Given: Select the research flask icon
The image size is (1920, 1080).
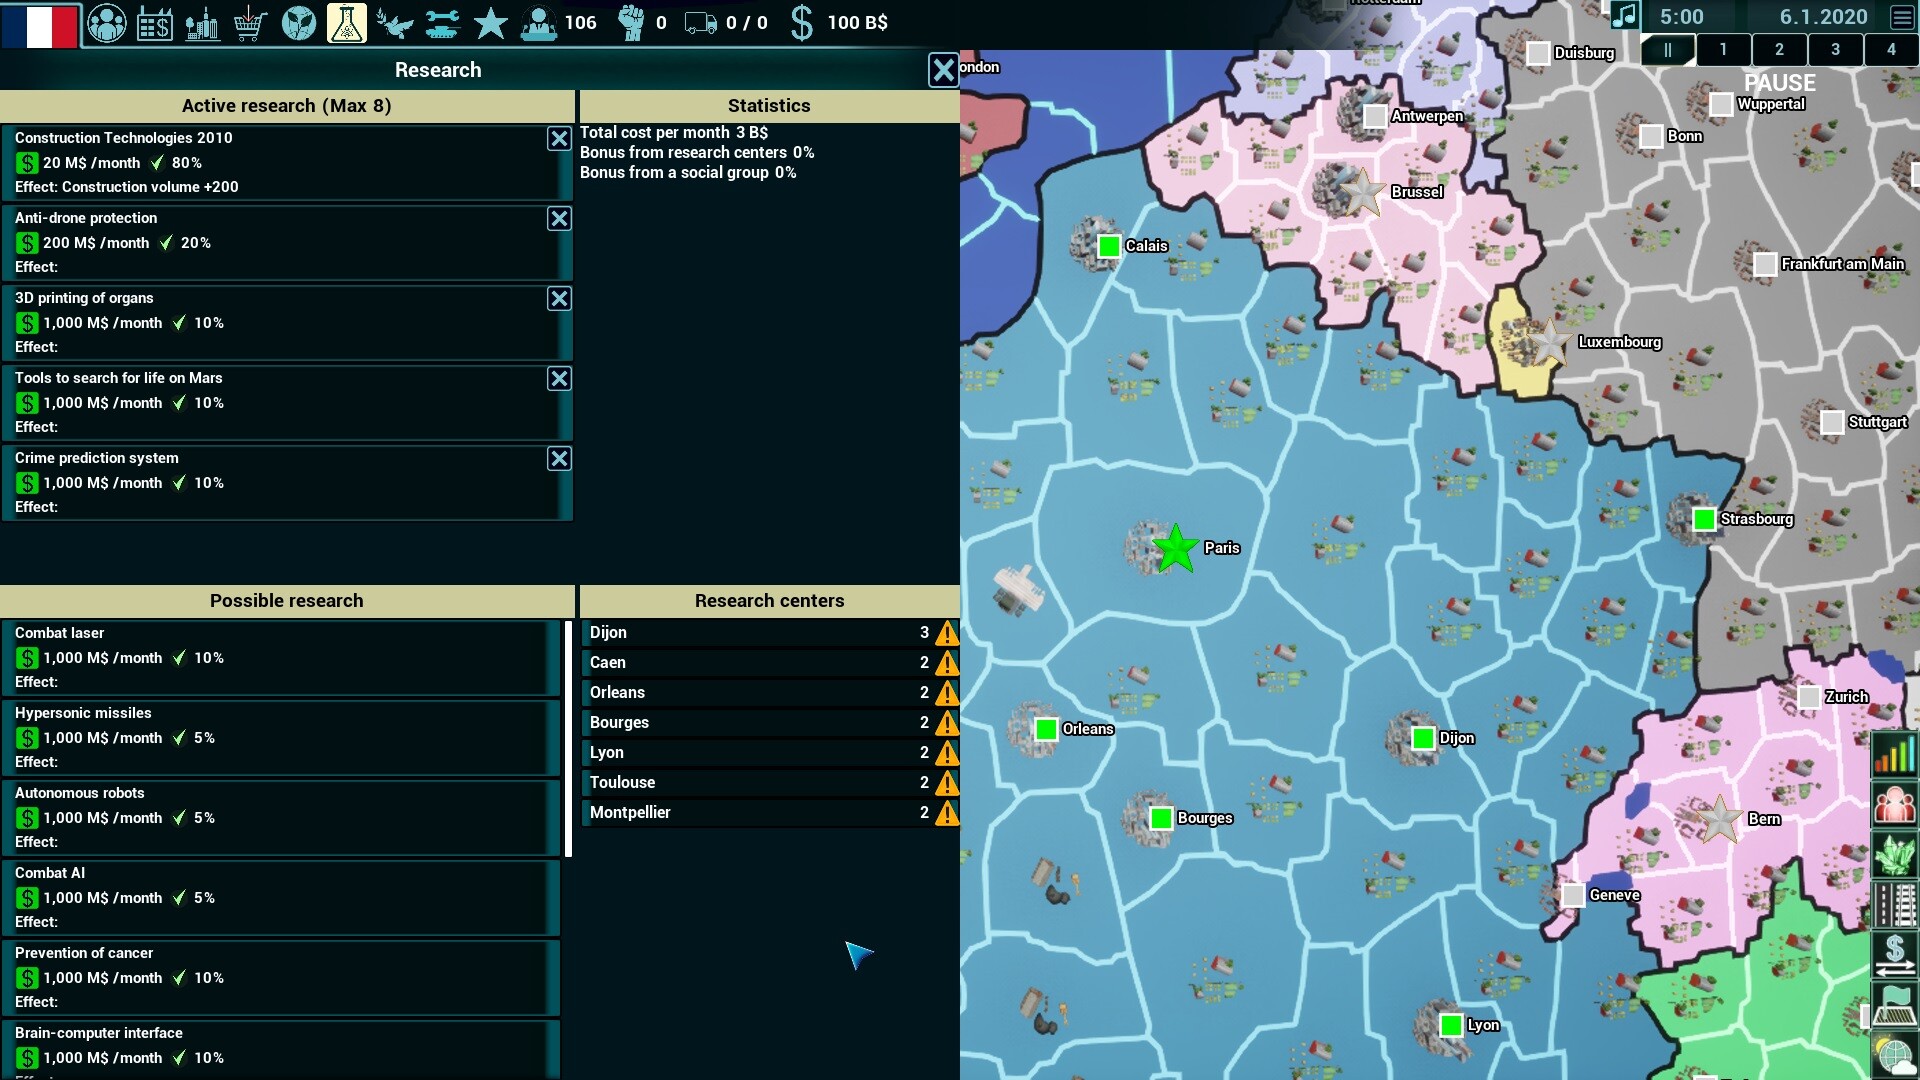Looking at the screenshot, I should click(346, 23).
